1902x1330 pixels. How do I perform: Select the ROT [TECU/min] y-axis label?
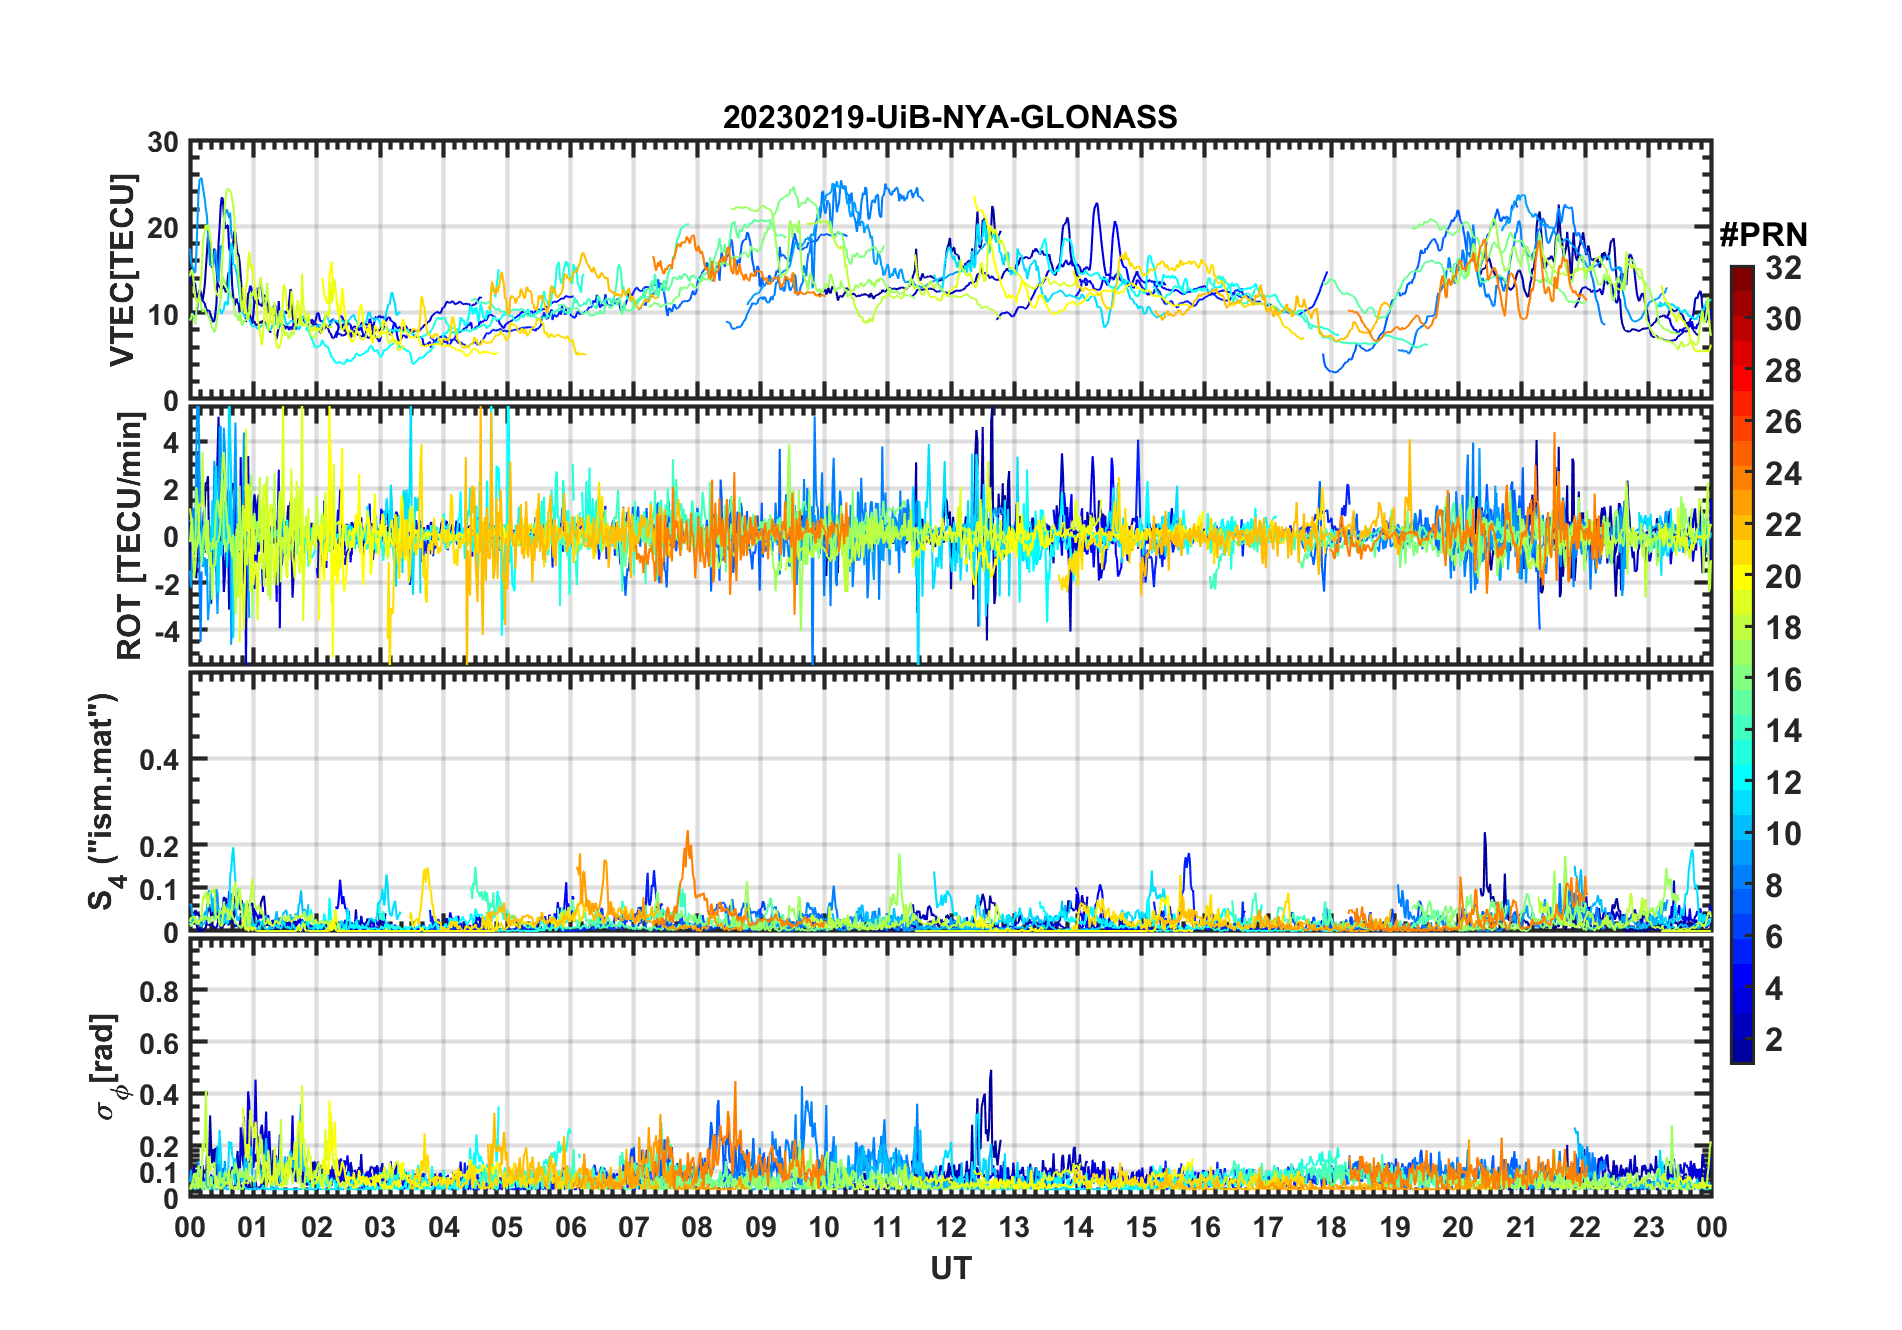coord(130,536)
